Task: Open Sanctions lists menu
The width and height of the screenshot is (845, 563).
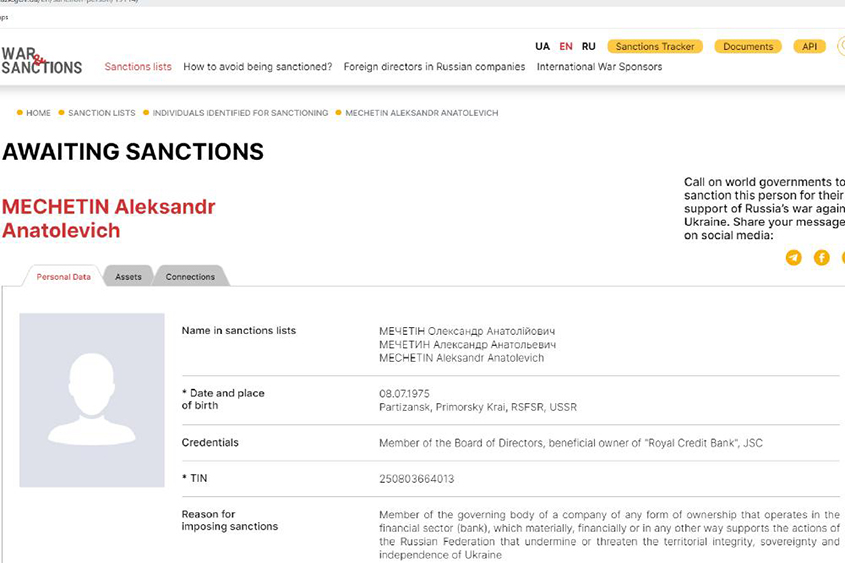Action: tap(138, 67)
